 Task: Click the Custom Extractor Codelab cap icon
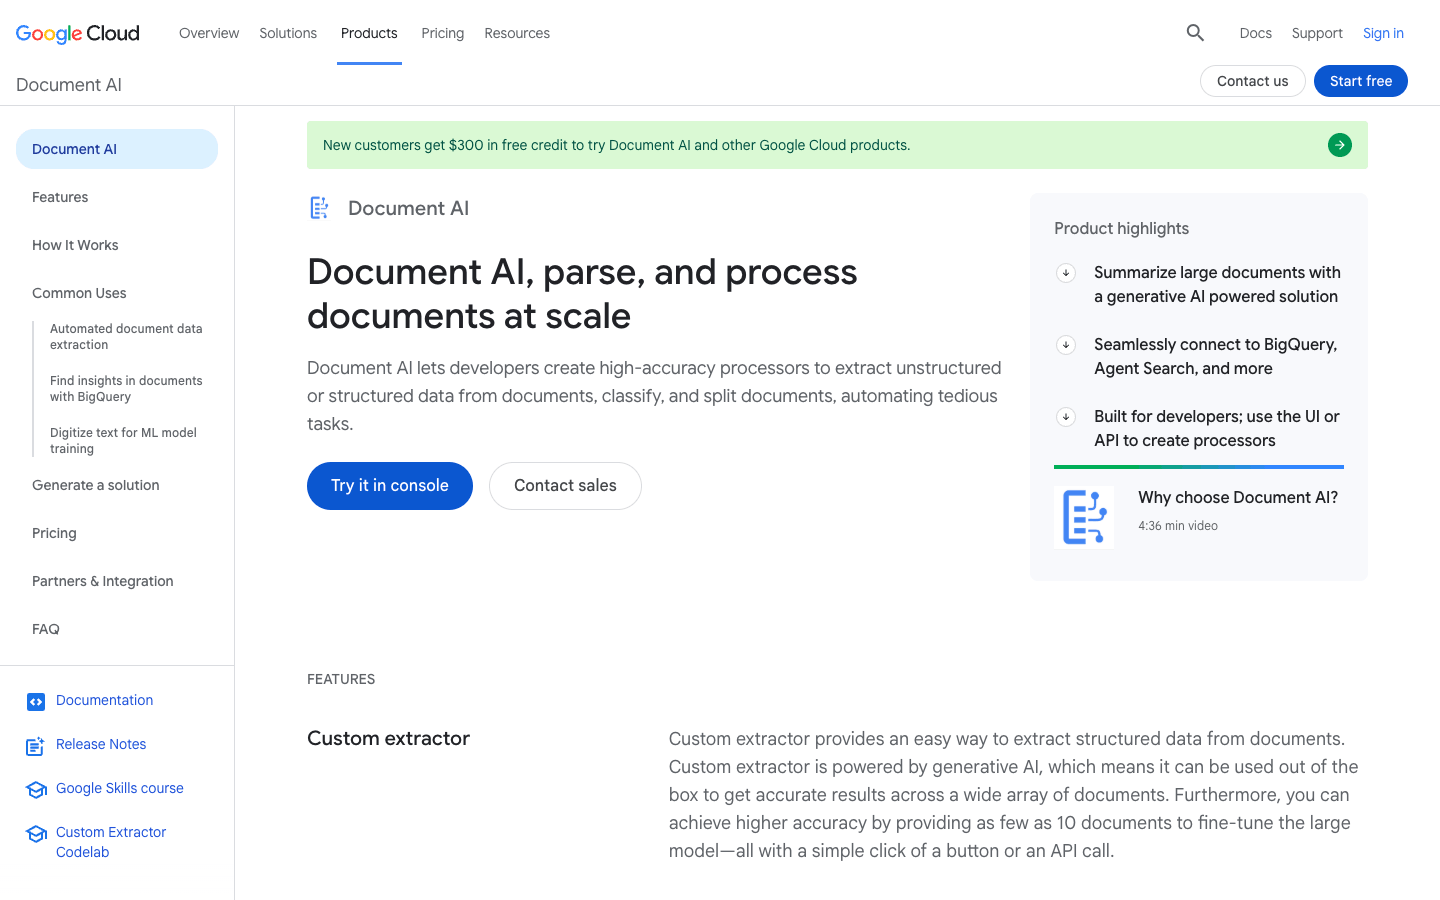(37, 834)
